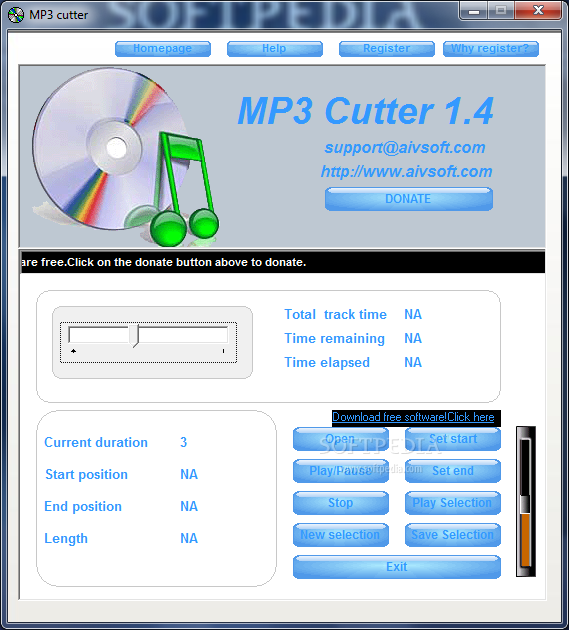Click the http://www.aivsoft.com address text
The image size is (569, 630).
tap(407, 172)
